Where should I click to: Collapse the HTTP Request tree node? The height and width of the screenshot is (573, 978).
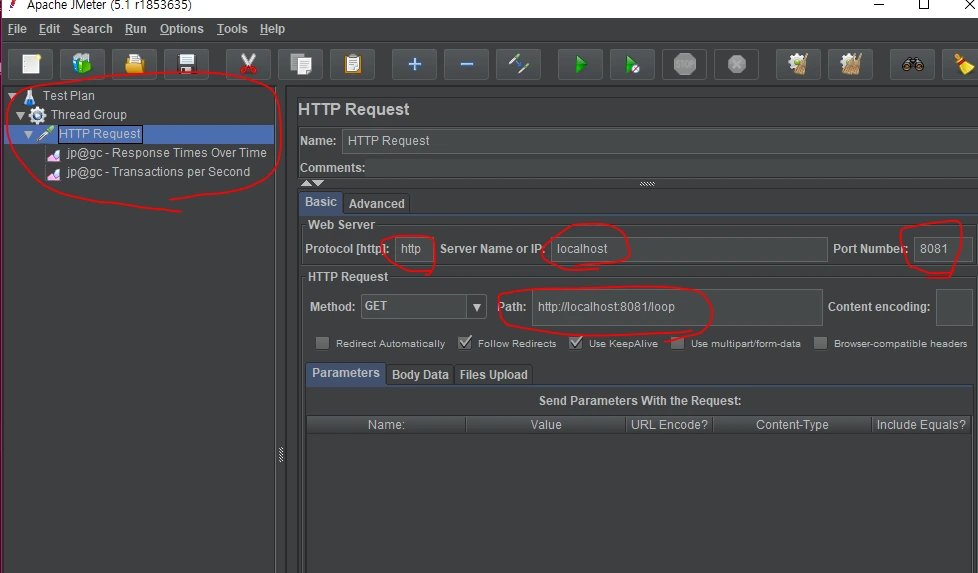click(x=29, y=134)
